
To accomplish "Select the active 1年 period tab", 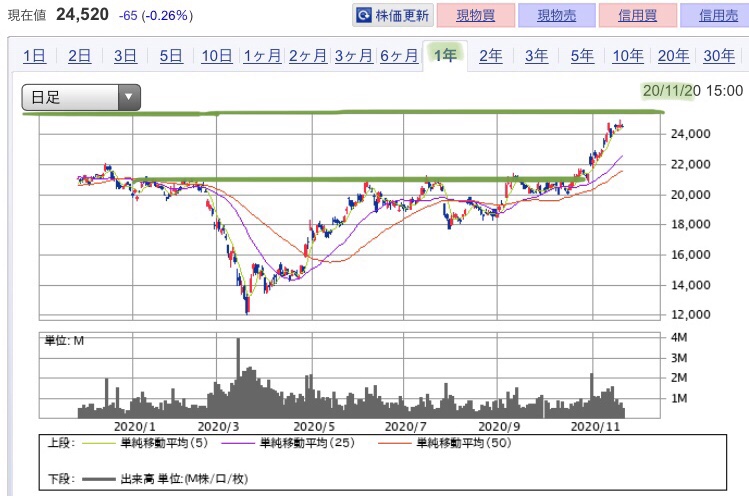I will 445,55.
